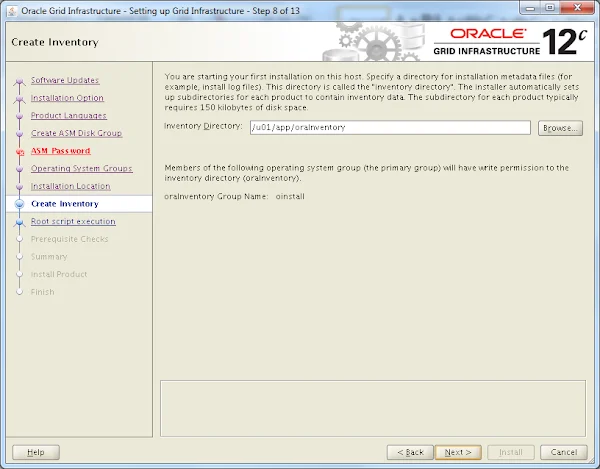Close the installer window
Screen dimensions: 600x469
[x=577, y=8]
